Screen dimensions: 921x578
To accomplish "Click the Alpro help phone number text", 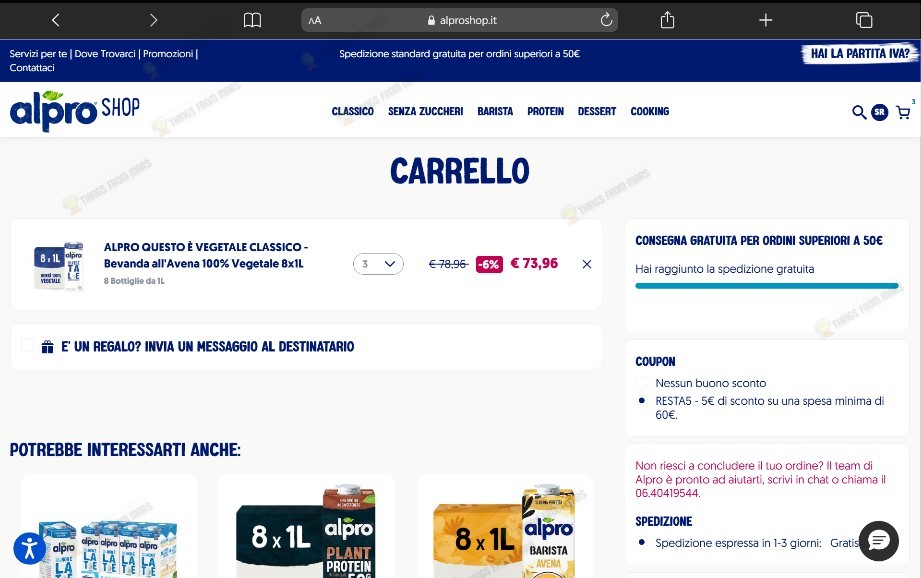I will (x=667, y=493).
